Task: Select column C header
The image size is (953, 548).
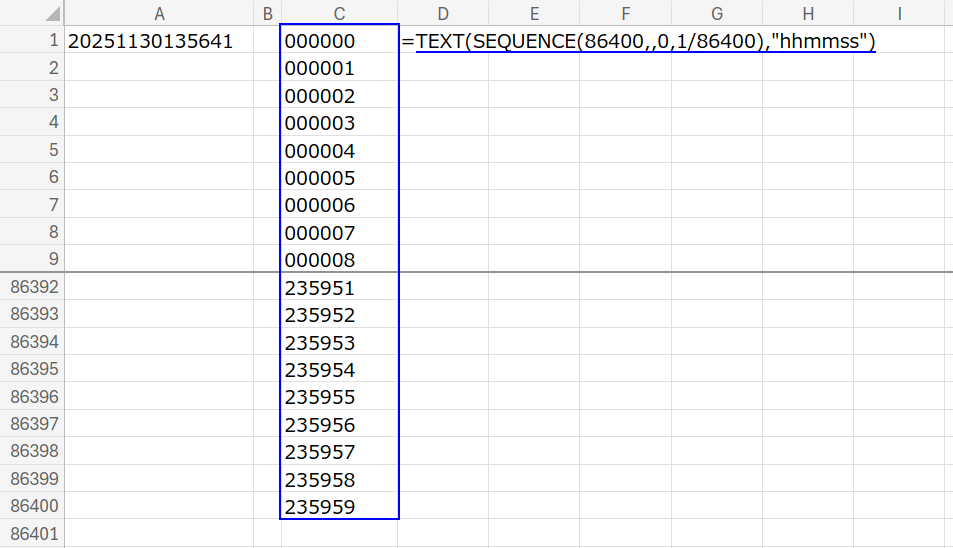Action: click(x=339, y=14)
